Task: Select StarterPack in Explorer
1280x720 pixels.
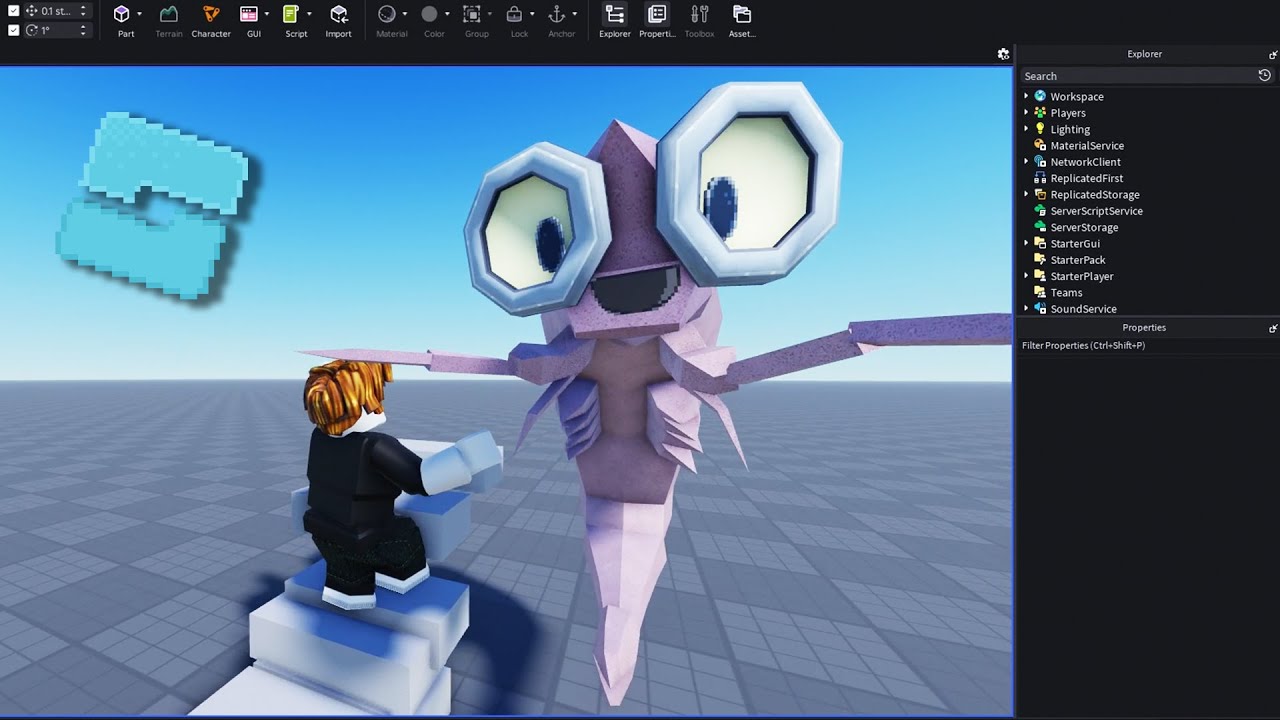Action: (1077, 260)
